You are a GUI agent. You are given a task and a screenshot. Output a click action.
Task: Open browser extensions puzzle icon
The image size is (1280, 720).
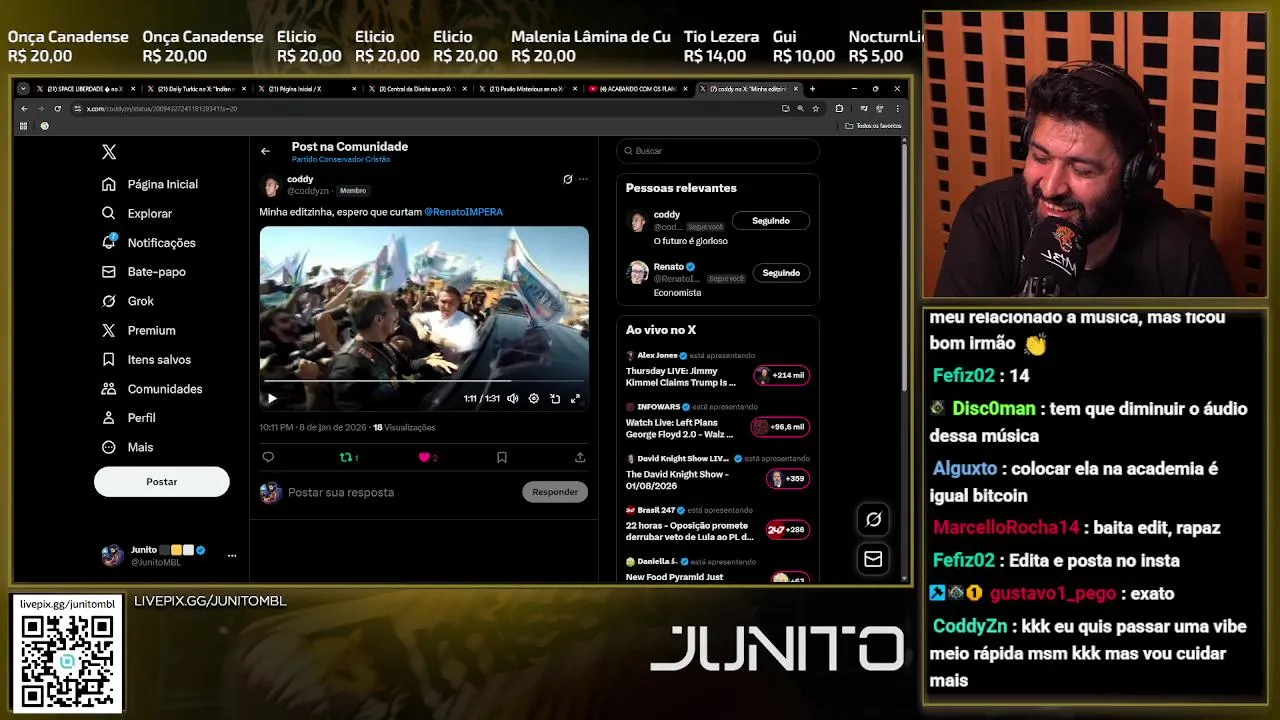point(839,108)
